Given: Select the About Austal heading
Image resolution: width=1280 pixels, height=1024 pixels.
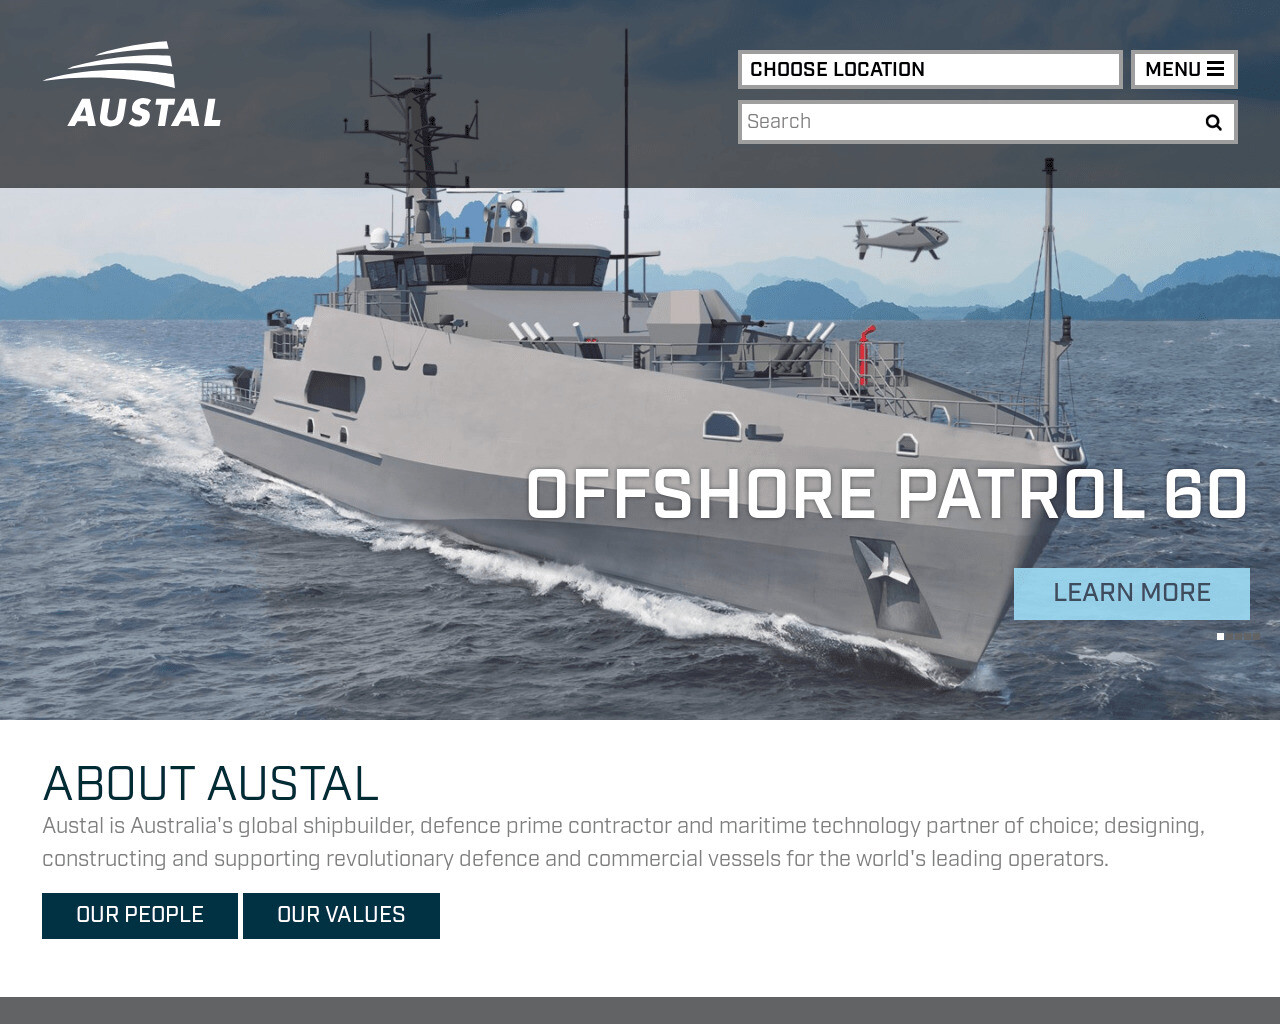Looking at the screenshot, I should [x=211, y=783].
